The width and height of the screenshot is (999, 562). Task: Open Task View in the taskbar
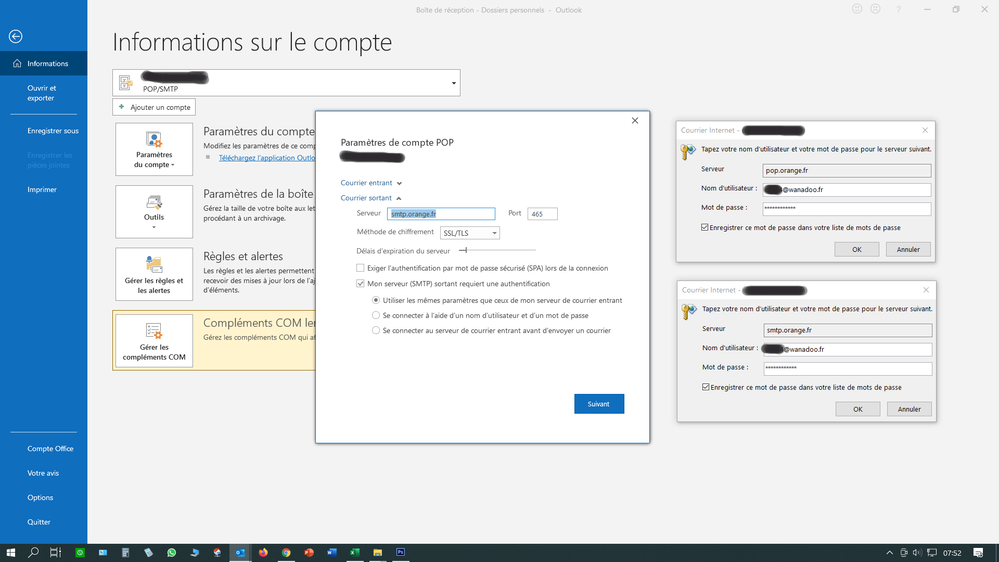(x=55, y=552)
